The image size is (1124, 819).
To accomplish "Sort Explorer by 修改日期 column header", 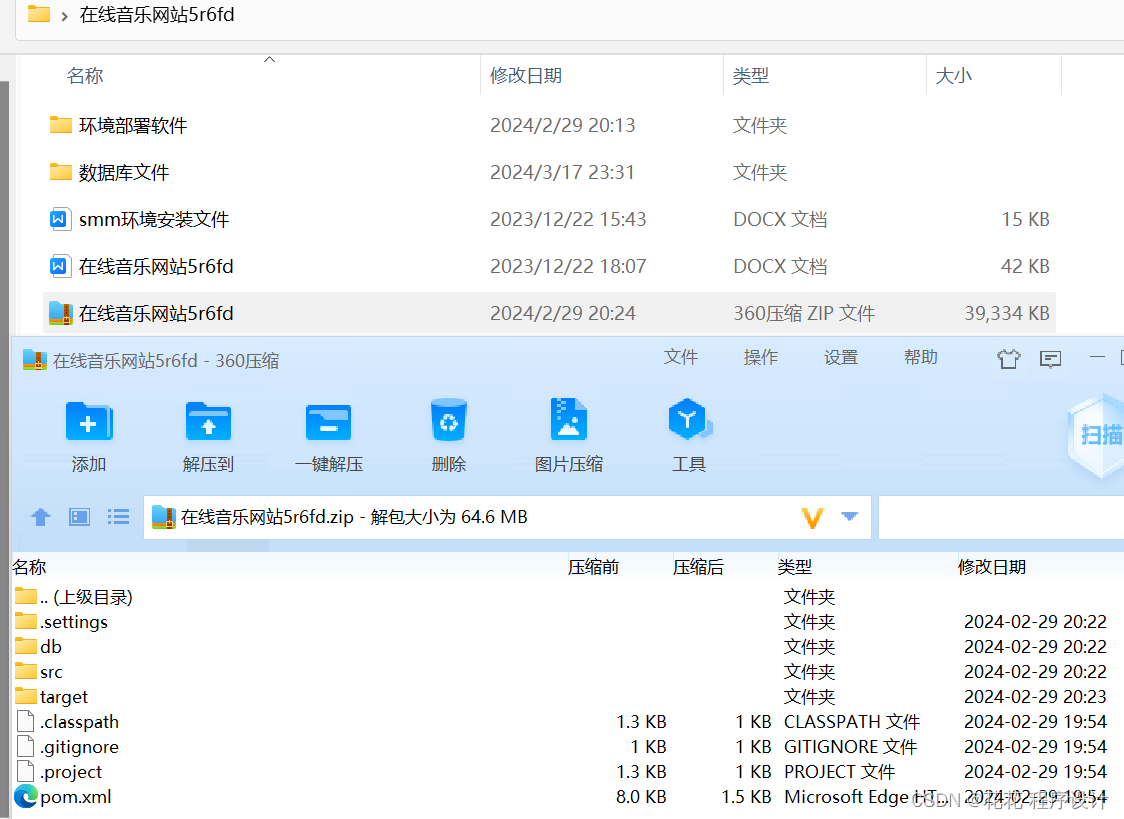I will [525, 75].
